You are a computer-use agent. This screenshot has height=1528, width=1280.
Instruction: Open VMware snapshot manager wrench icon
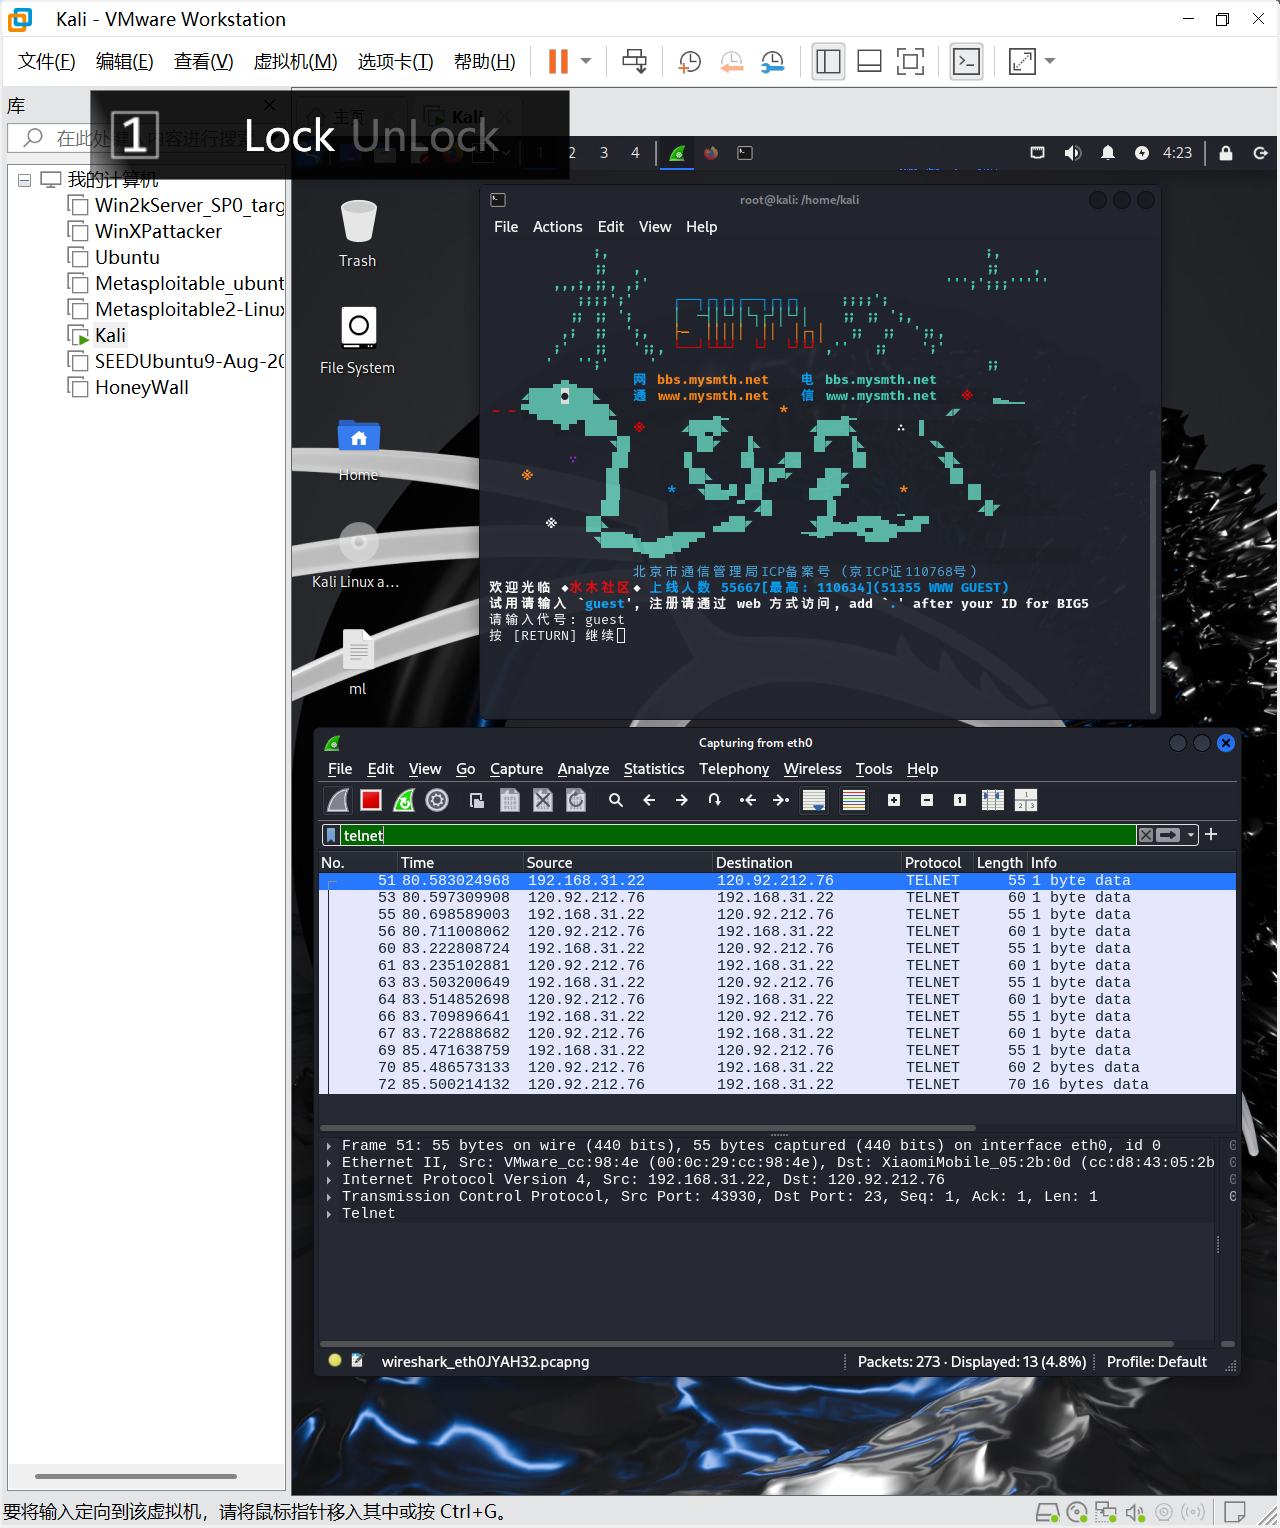pyautogui.click(x=772, y=61)
